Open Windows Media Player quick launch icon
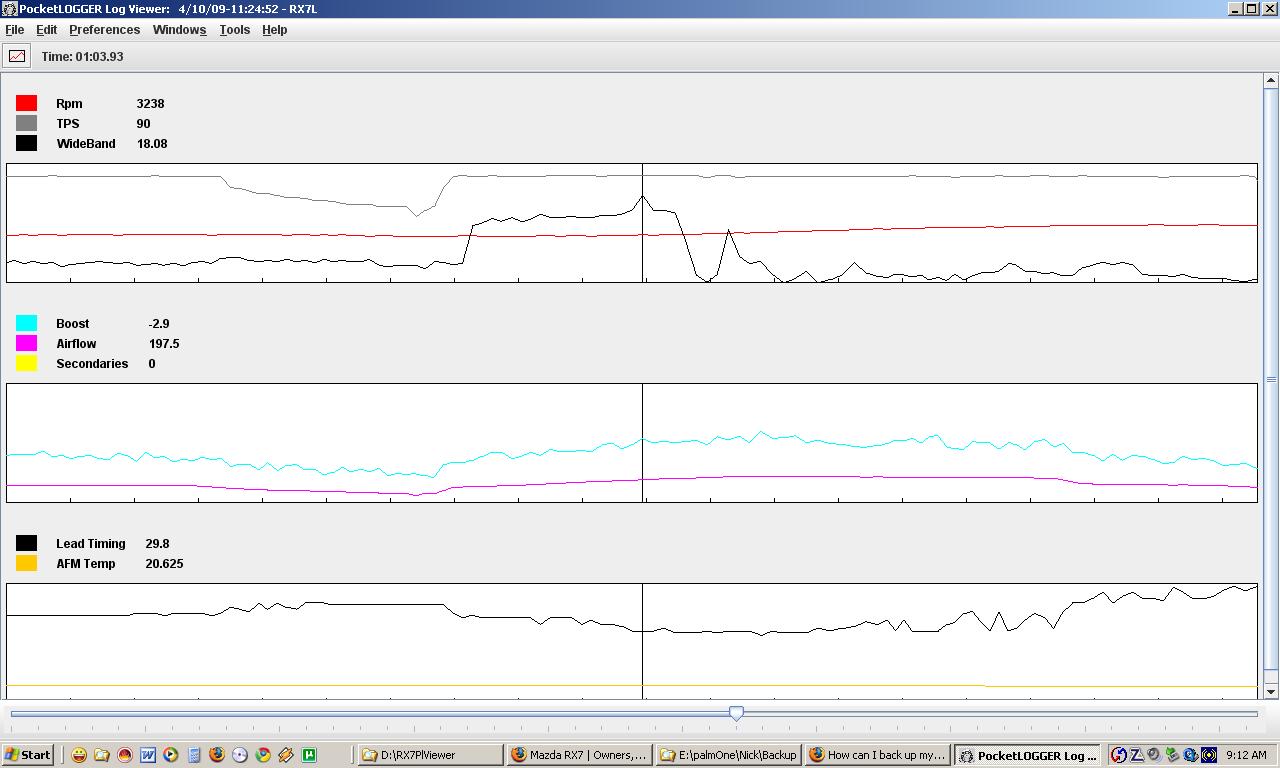 171,755
